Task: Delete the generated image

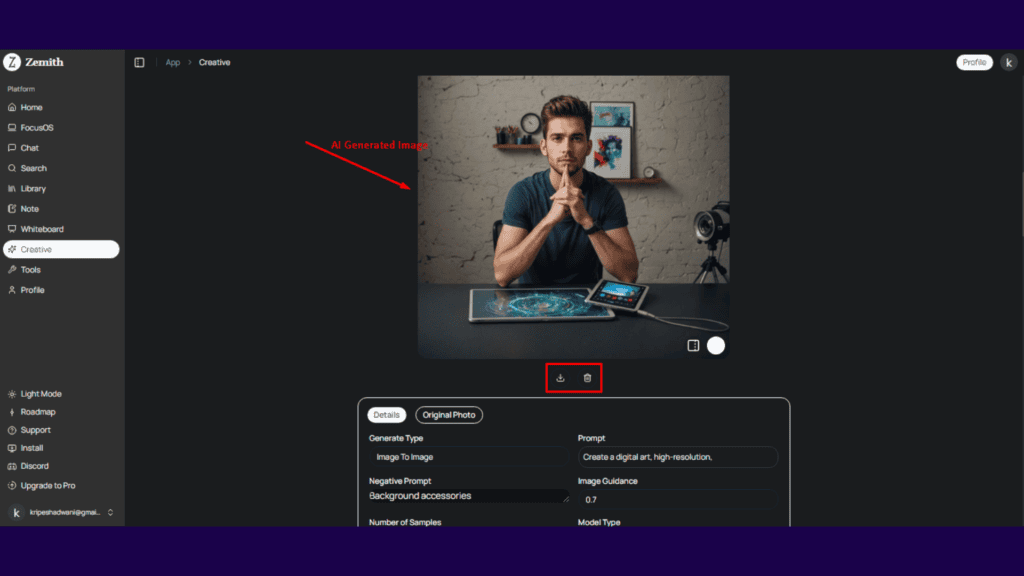Action: pos(588,378)
